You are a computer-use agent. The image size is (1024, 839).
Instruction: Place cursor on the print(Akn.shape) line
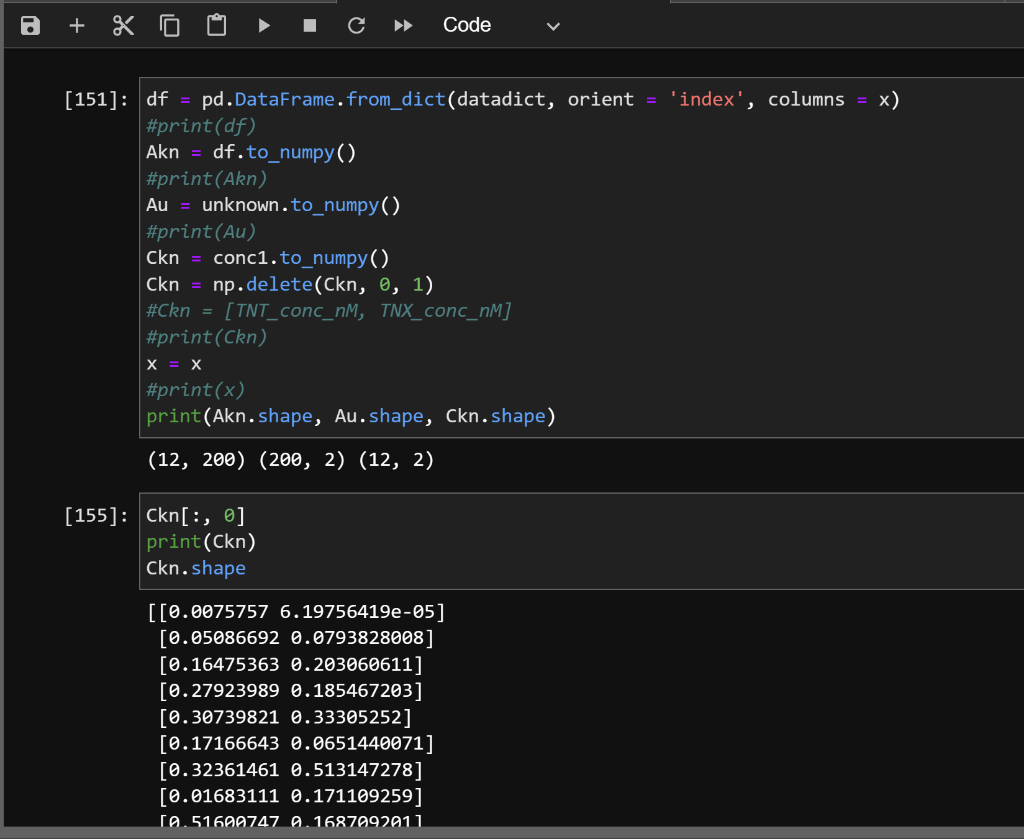click(350, 415)
